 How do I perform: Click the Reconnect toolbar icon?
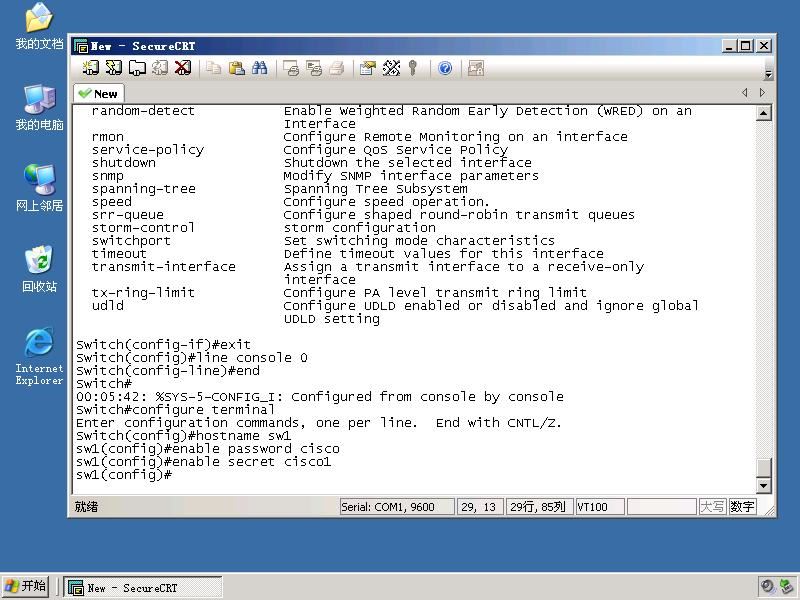coord(160,68)
